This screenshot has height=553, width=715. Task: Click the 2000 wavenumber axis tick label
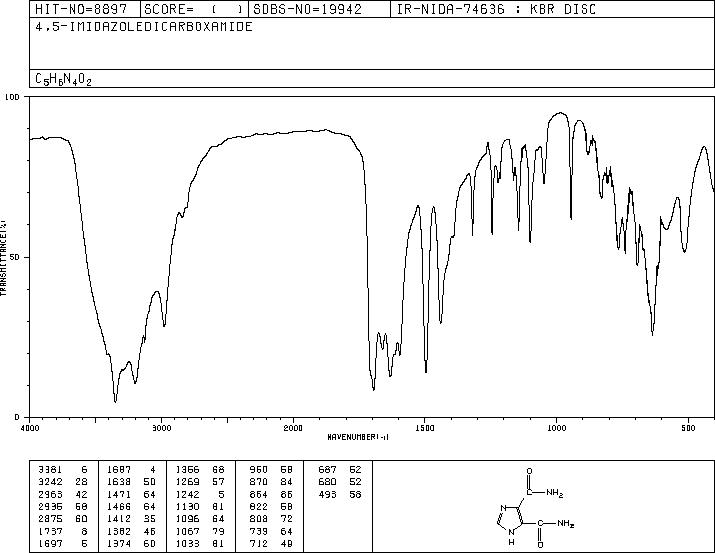pyautogui.click(x=293, y=428)
